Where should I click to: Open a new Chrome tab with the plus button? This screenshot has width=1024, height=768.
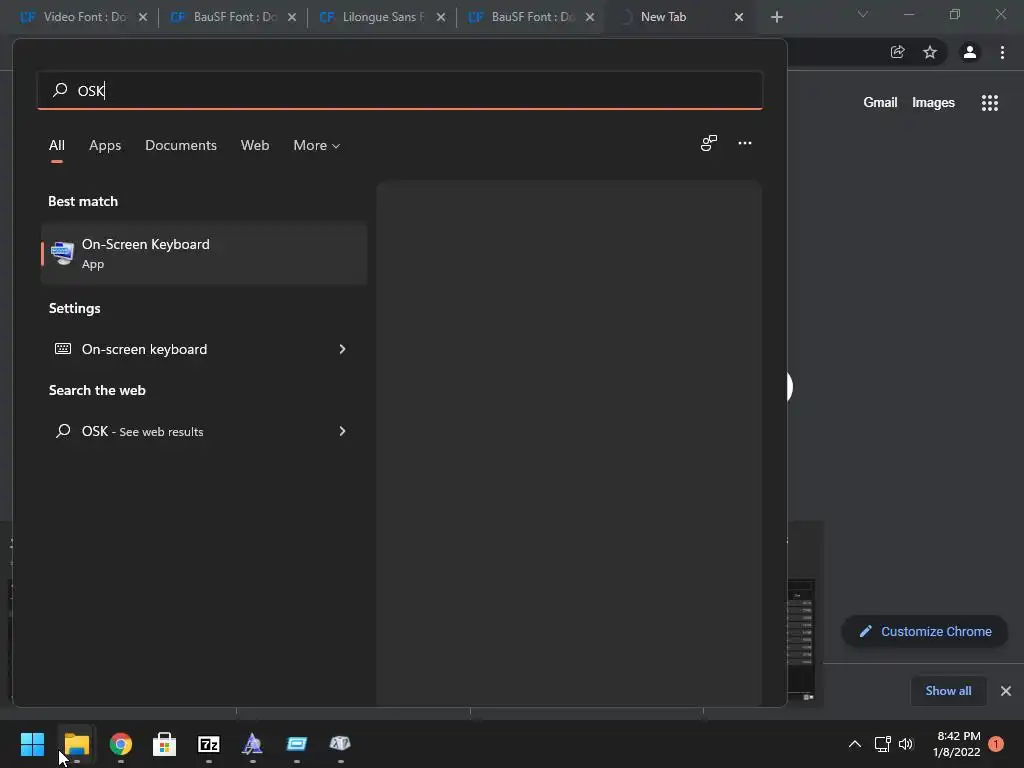[x=776, y=17]
